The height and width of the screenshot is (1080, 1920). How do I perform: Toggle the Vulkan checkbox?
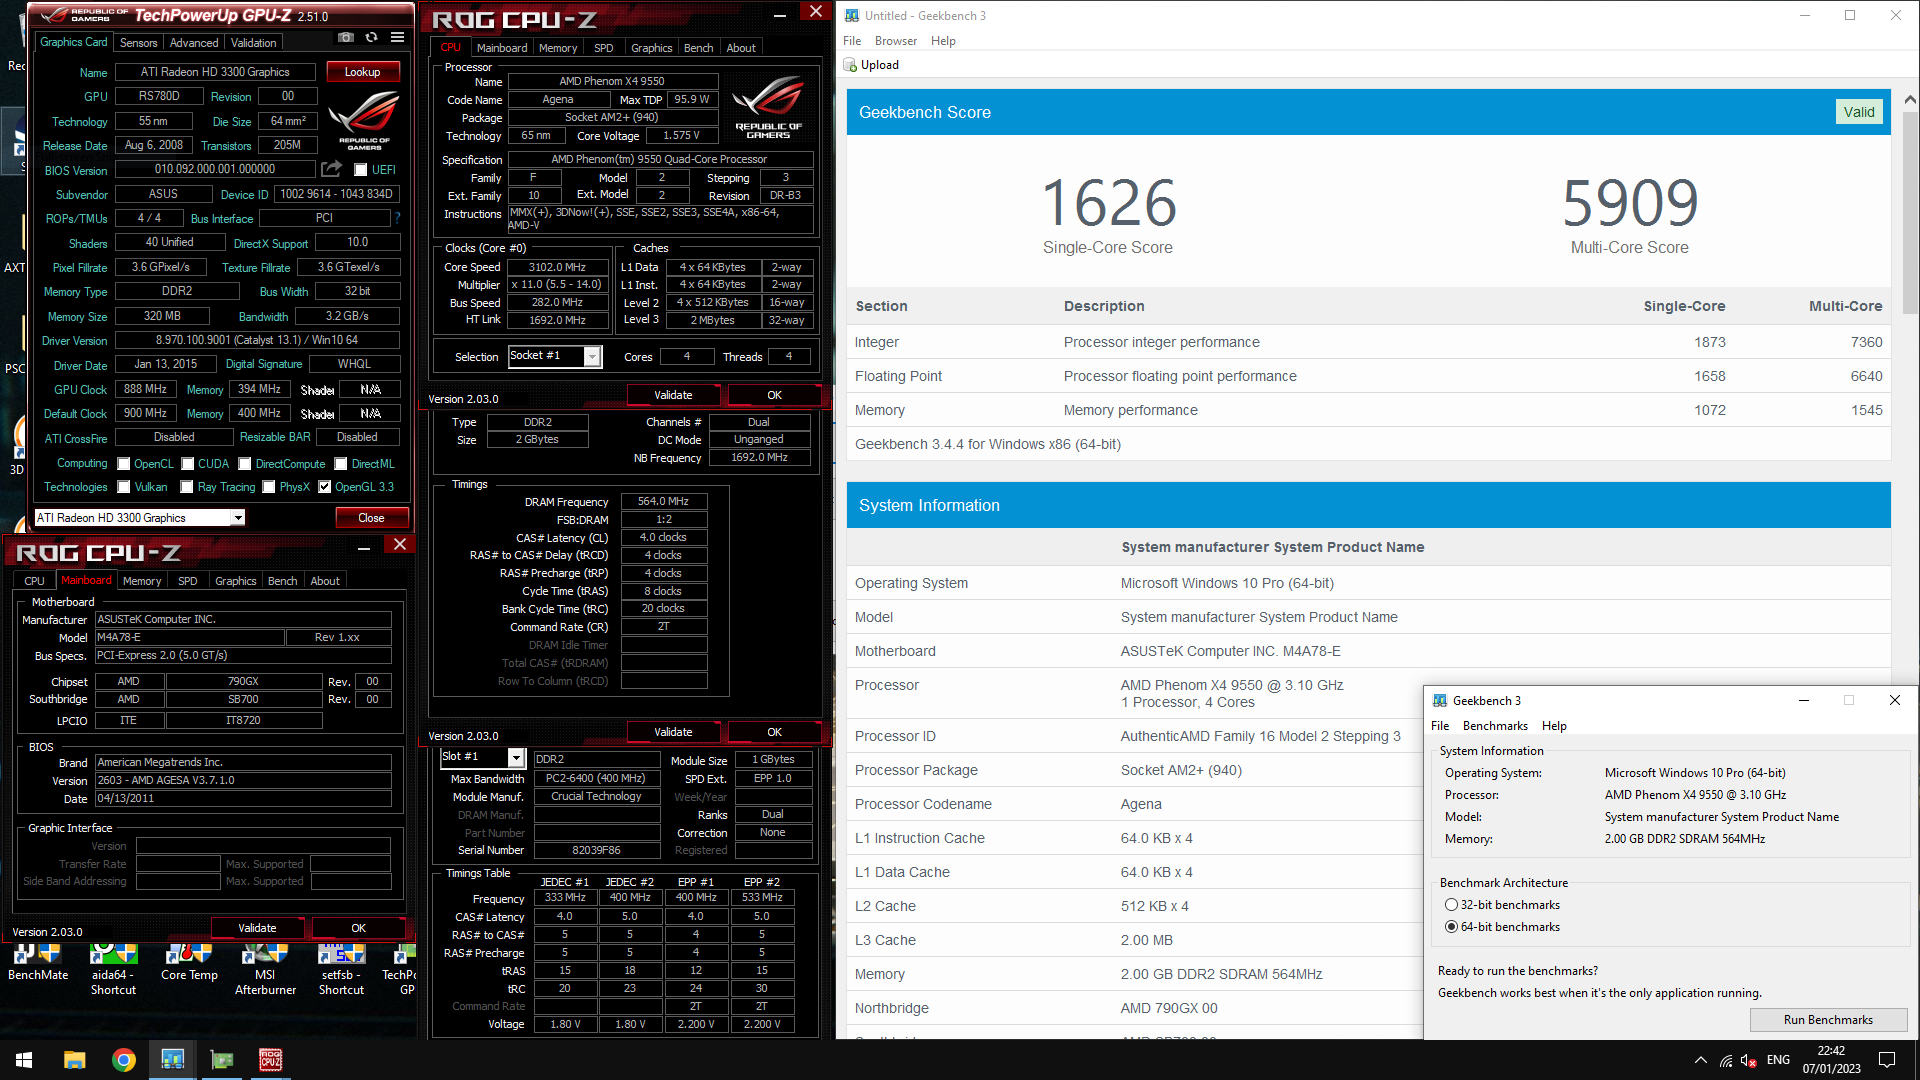point(124,487)
